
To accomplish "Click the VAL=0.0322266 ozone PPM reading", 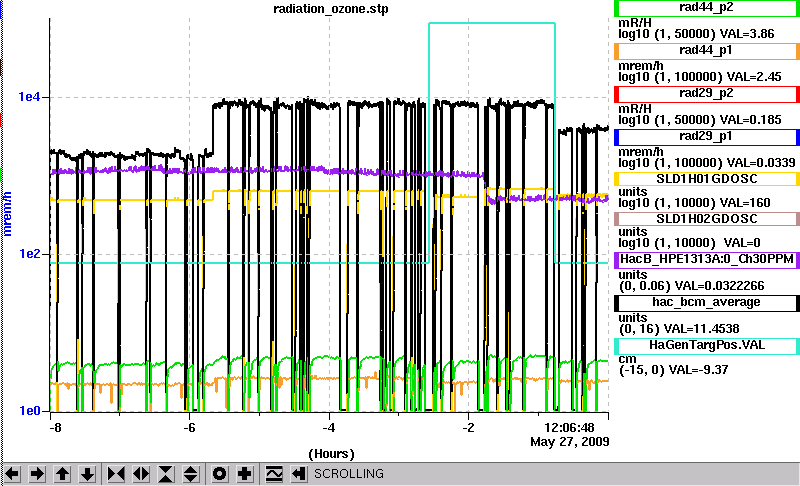I will [719, 286].
